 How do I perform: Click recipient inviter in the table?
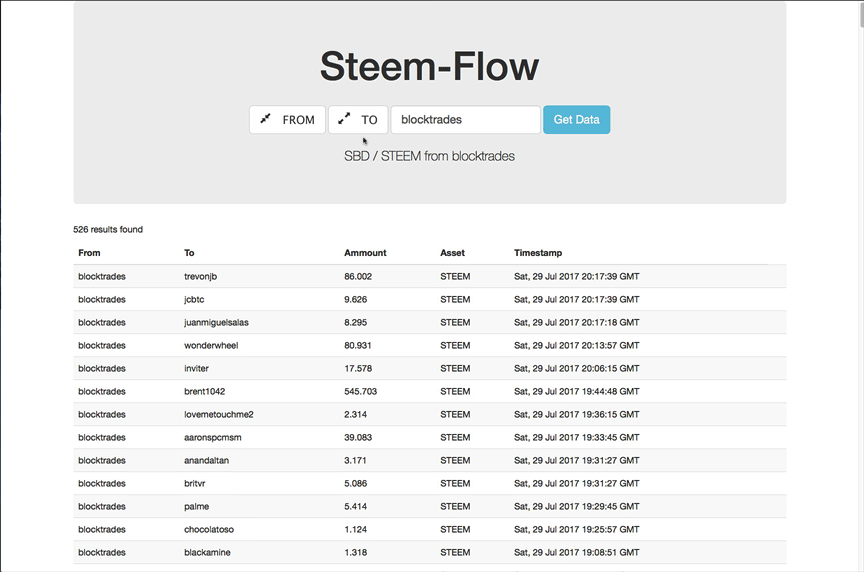pyautogui.click(x=196, y=368)
